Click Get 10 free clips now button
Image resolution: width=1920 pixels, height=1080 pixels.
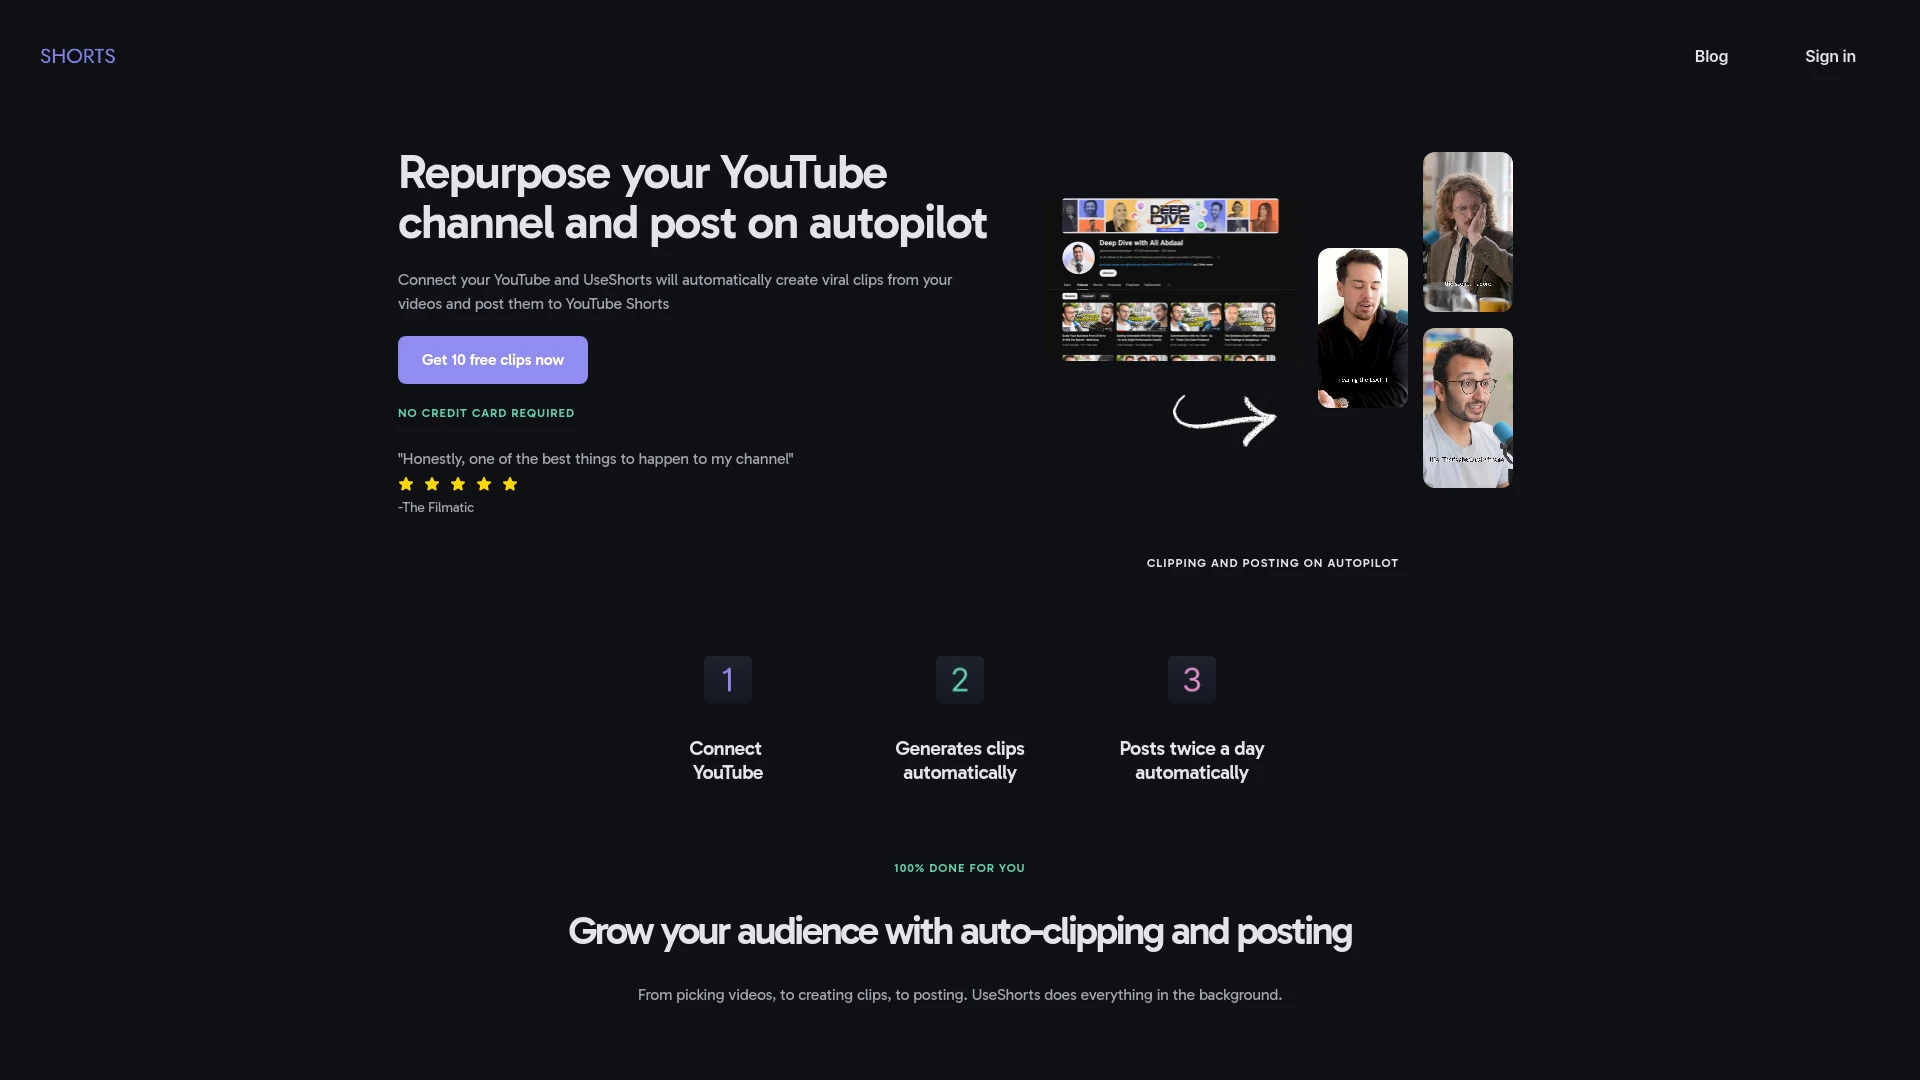point(492,359)
